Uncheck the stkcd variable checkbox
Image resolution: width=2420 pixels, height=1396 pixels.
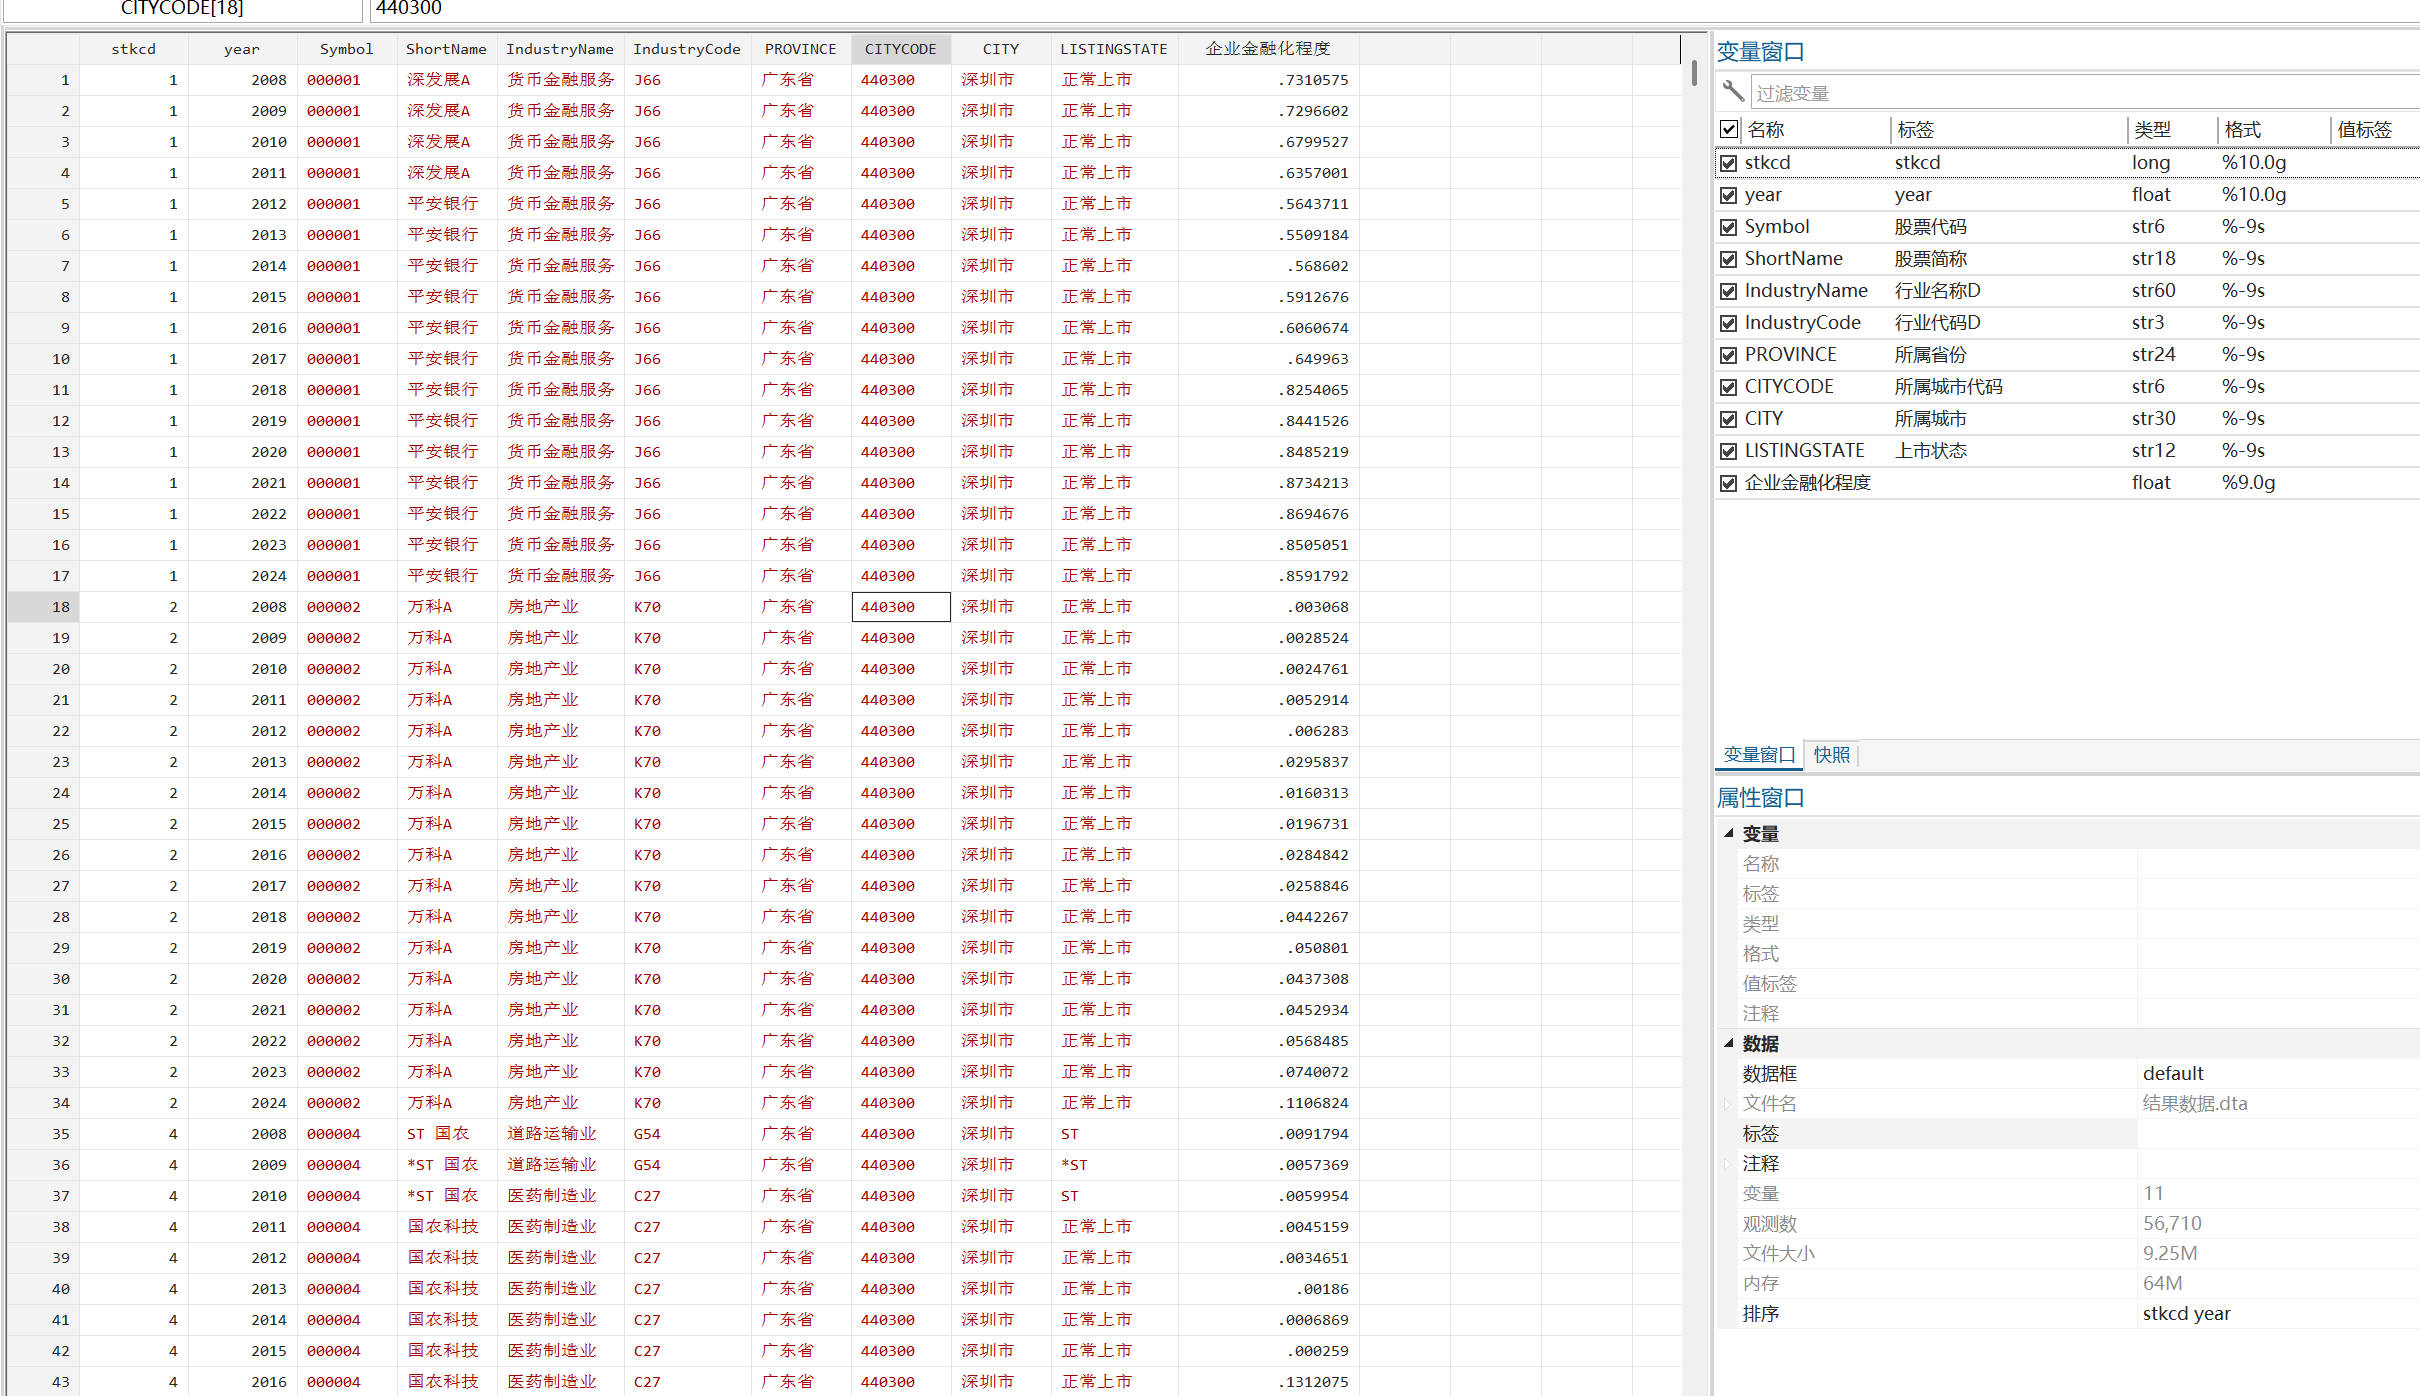click(x=1729, y=163)
